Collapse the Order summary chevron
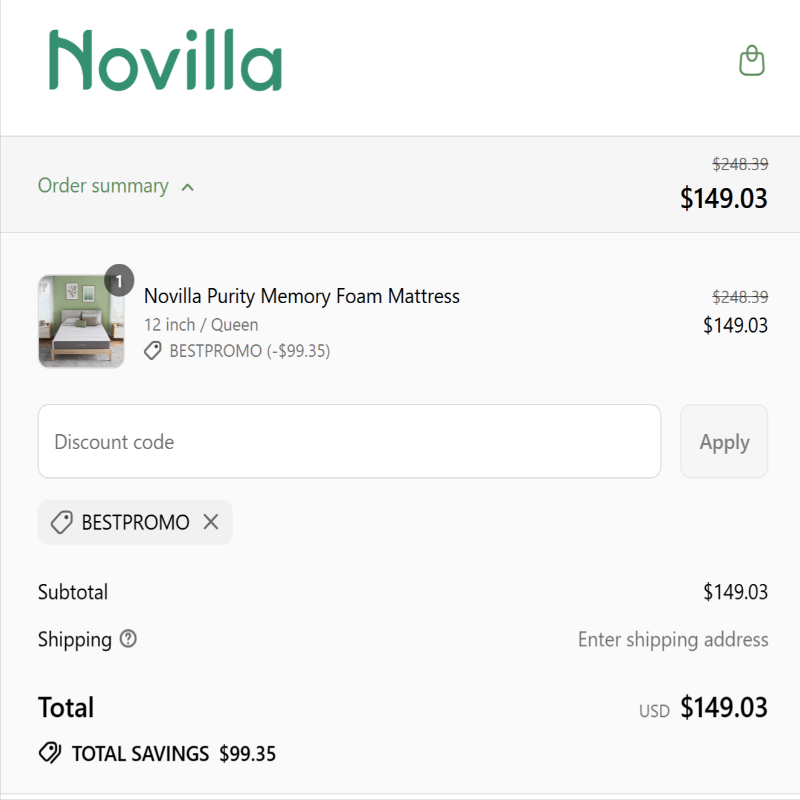Viewport: 800px width, 800px height. tap(188, 187)
